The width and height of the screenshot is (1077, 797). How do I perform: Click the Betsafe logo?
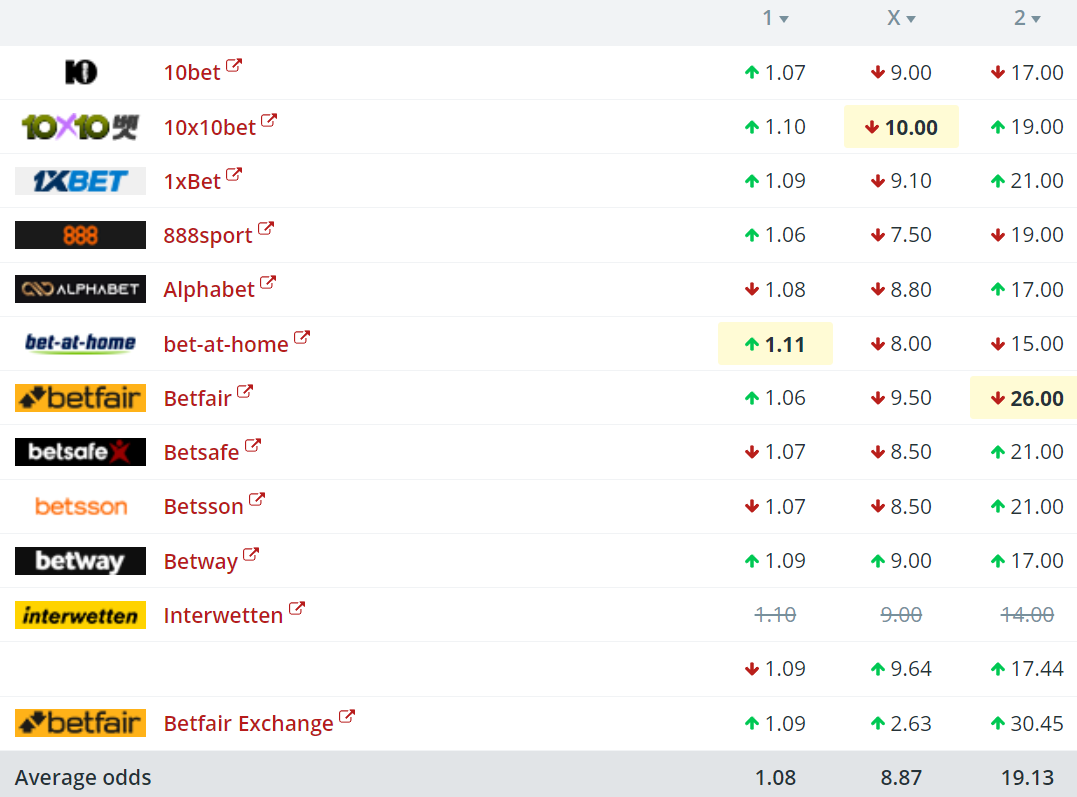tap(80, 452)
